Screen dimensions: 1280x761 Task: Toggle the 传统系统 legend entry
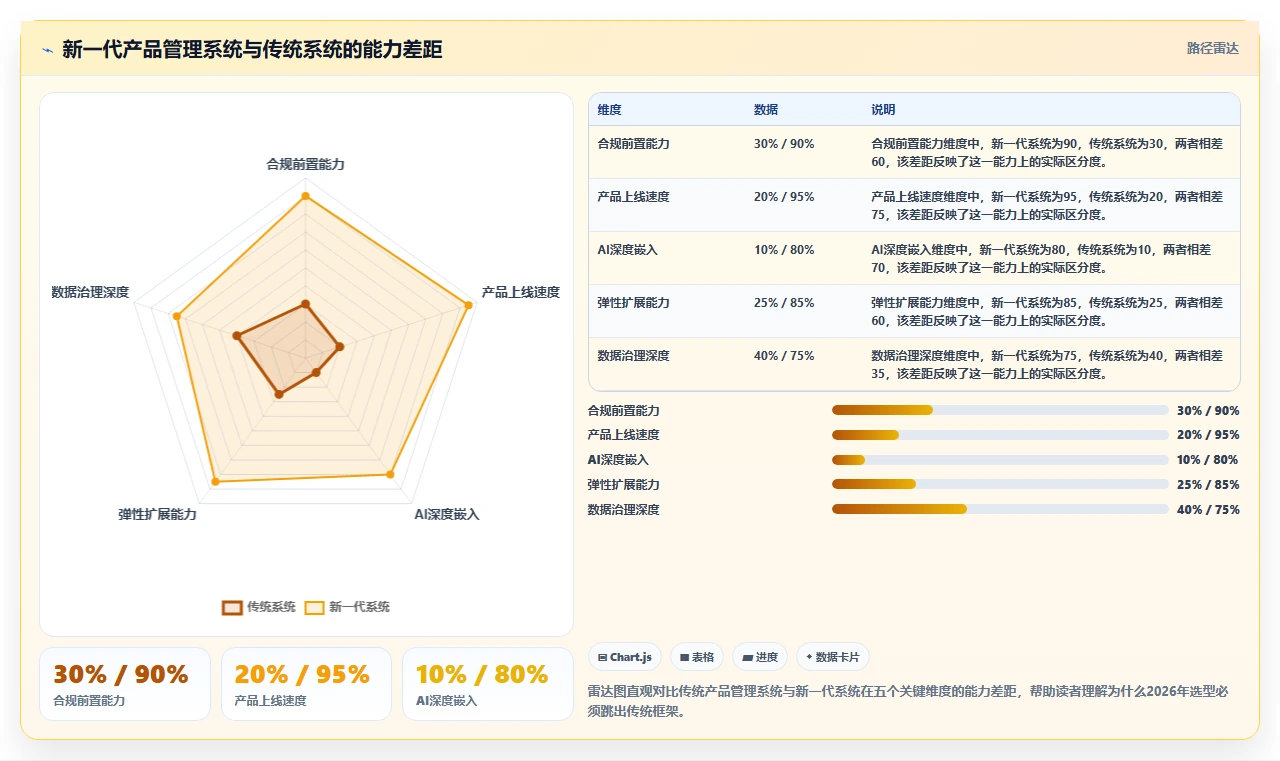pos(259,607)
